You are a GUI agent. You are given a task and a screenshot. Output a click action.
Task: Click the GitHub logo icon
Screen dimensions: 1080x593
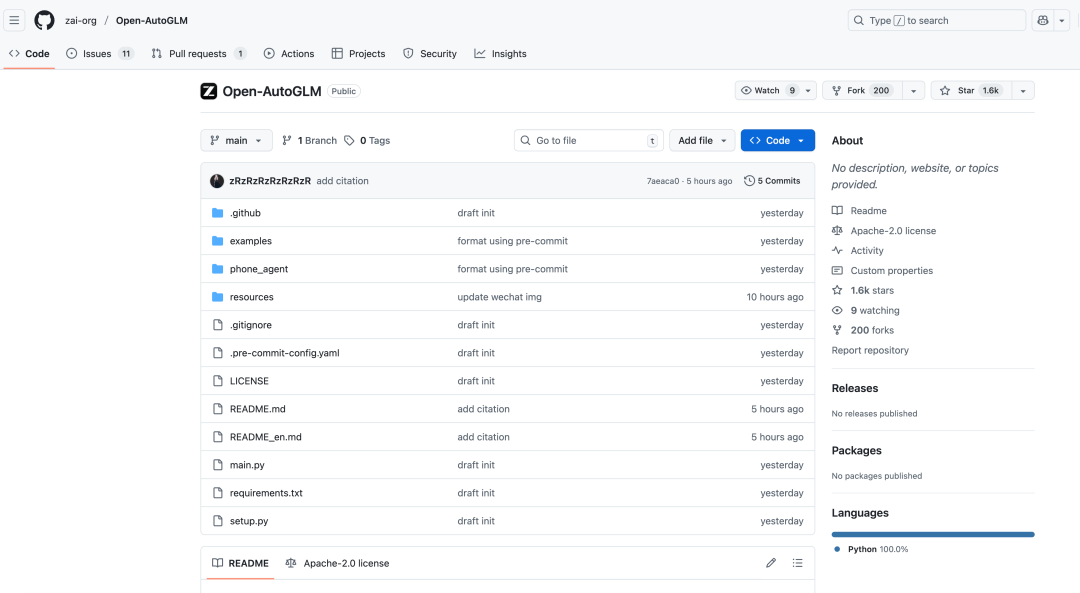point(44,20)
